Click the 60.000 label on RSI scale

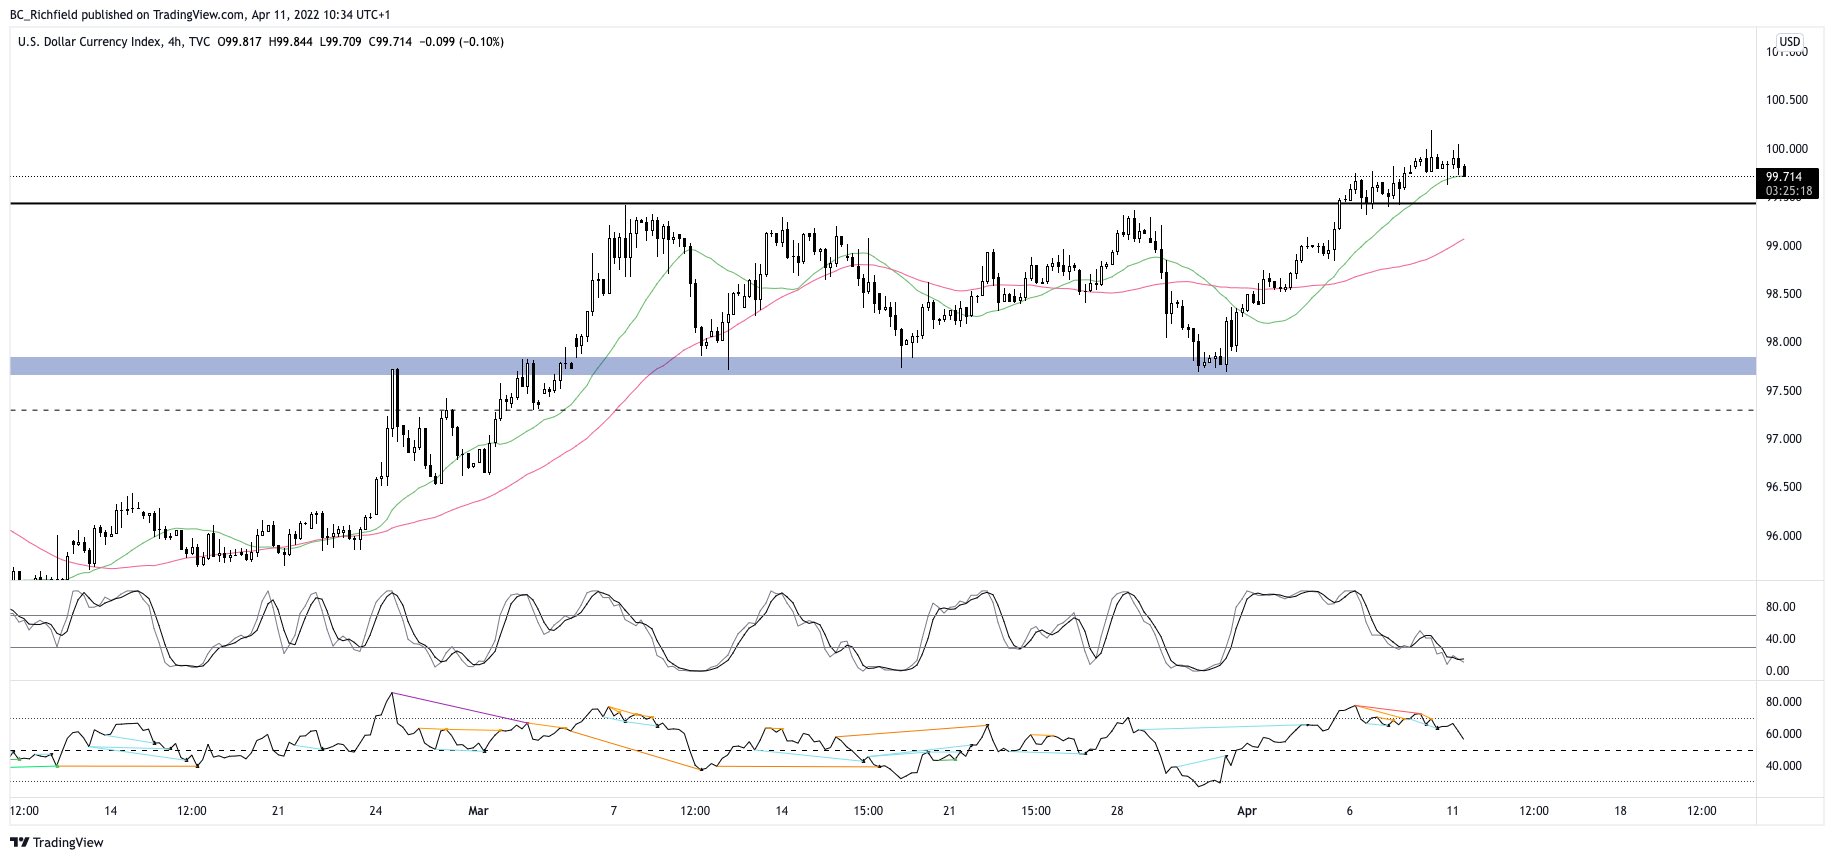coord(1786,734)
